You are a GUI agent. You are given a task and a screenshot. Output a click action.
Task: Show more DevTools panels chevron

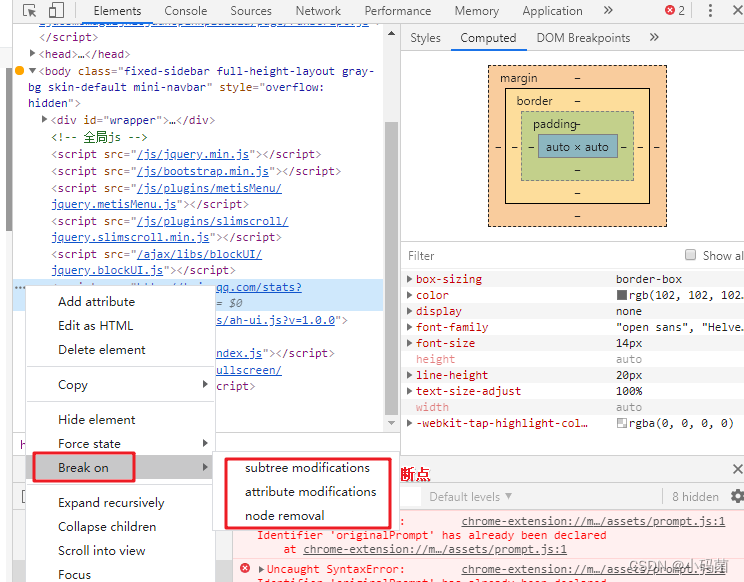coord(608,10)
